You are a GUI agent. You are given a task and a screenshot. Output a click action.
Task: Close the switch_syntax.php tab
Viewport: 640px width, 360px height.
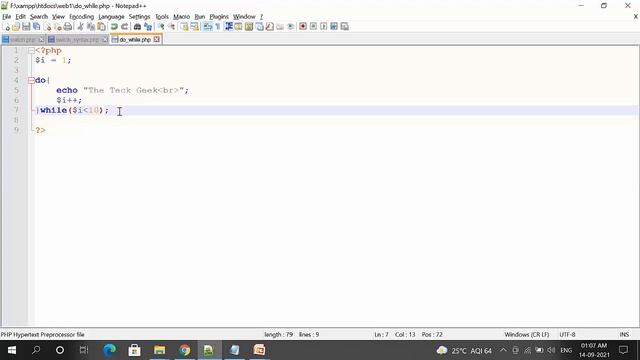click(105, 40)
